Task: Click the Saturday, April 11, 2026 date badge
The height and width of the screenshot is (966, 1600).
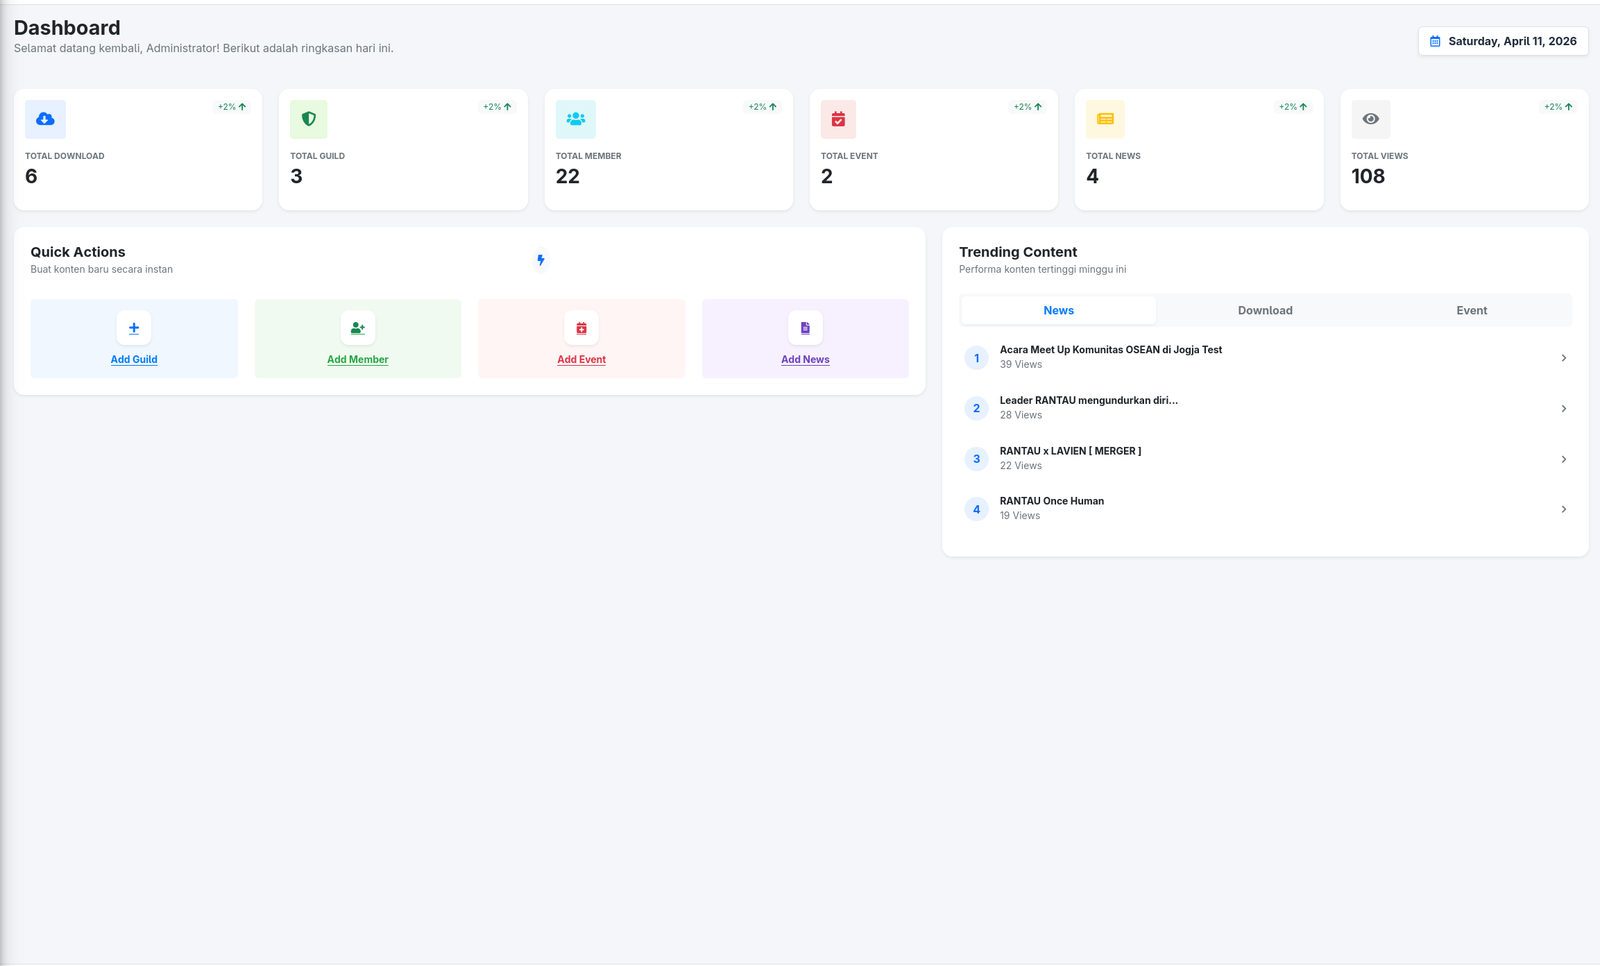Action: 1503,41
